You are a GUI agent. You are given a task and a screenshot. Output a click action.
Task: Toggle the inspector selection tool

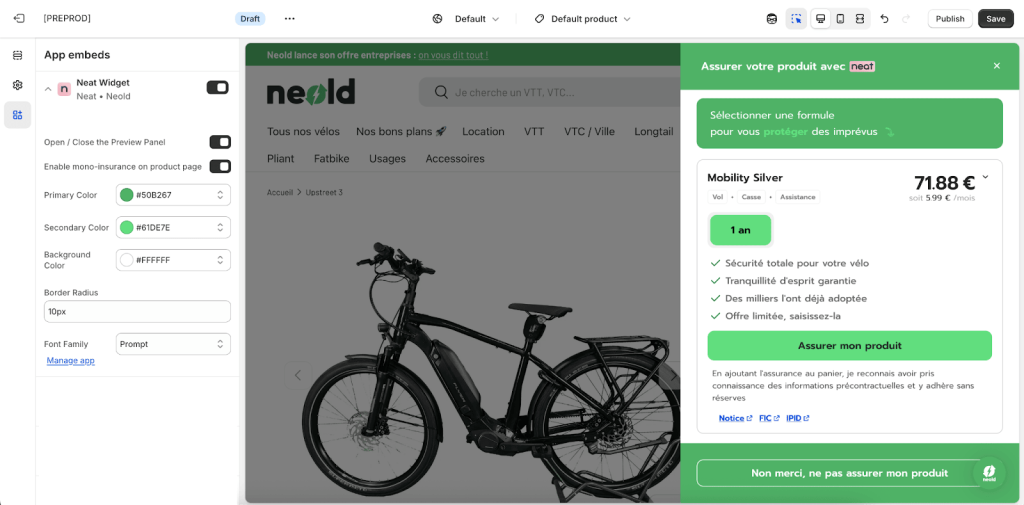pos(796,18)
